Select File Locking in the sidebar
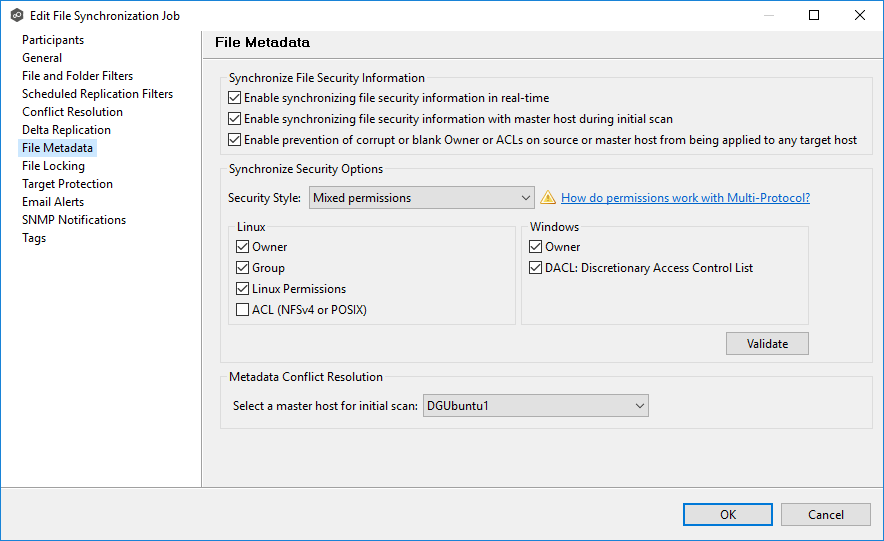Viewport: 884px width, 541px height. [53, 166]
